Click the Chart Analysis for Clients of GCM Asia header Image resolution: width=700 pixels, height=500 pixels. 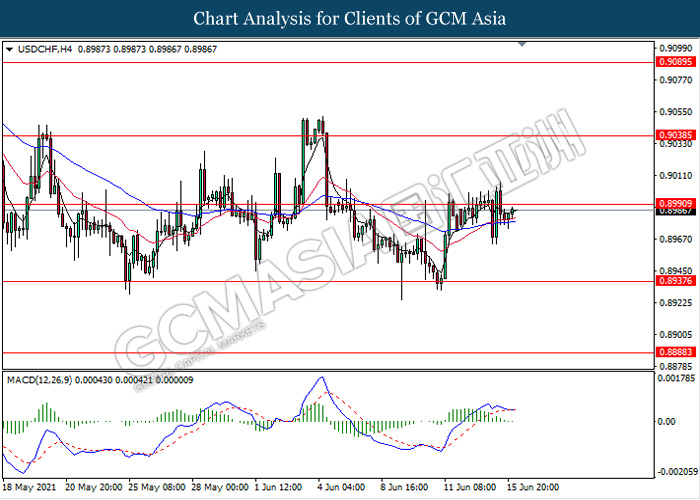(350, 18)
